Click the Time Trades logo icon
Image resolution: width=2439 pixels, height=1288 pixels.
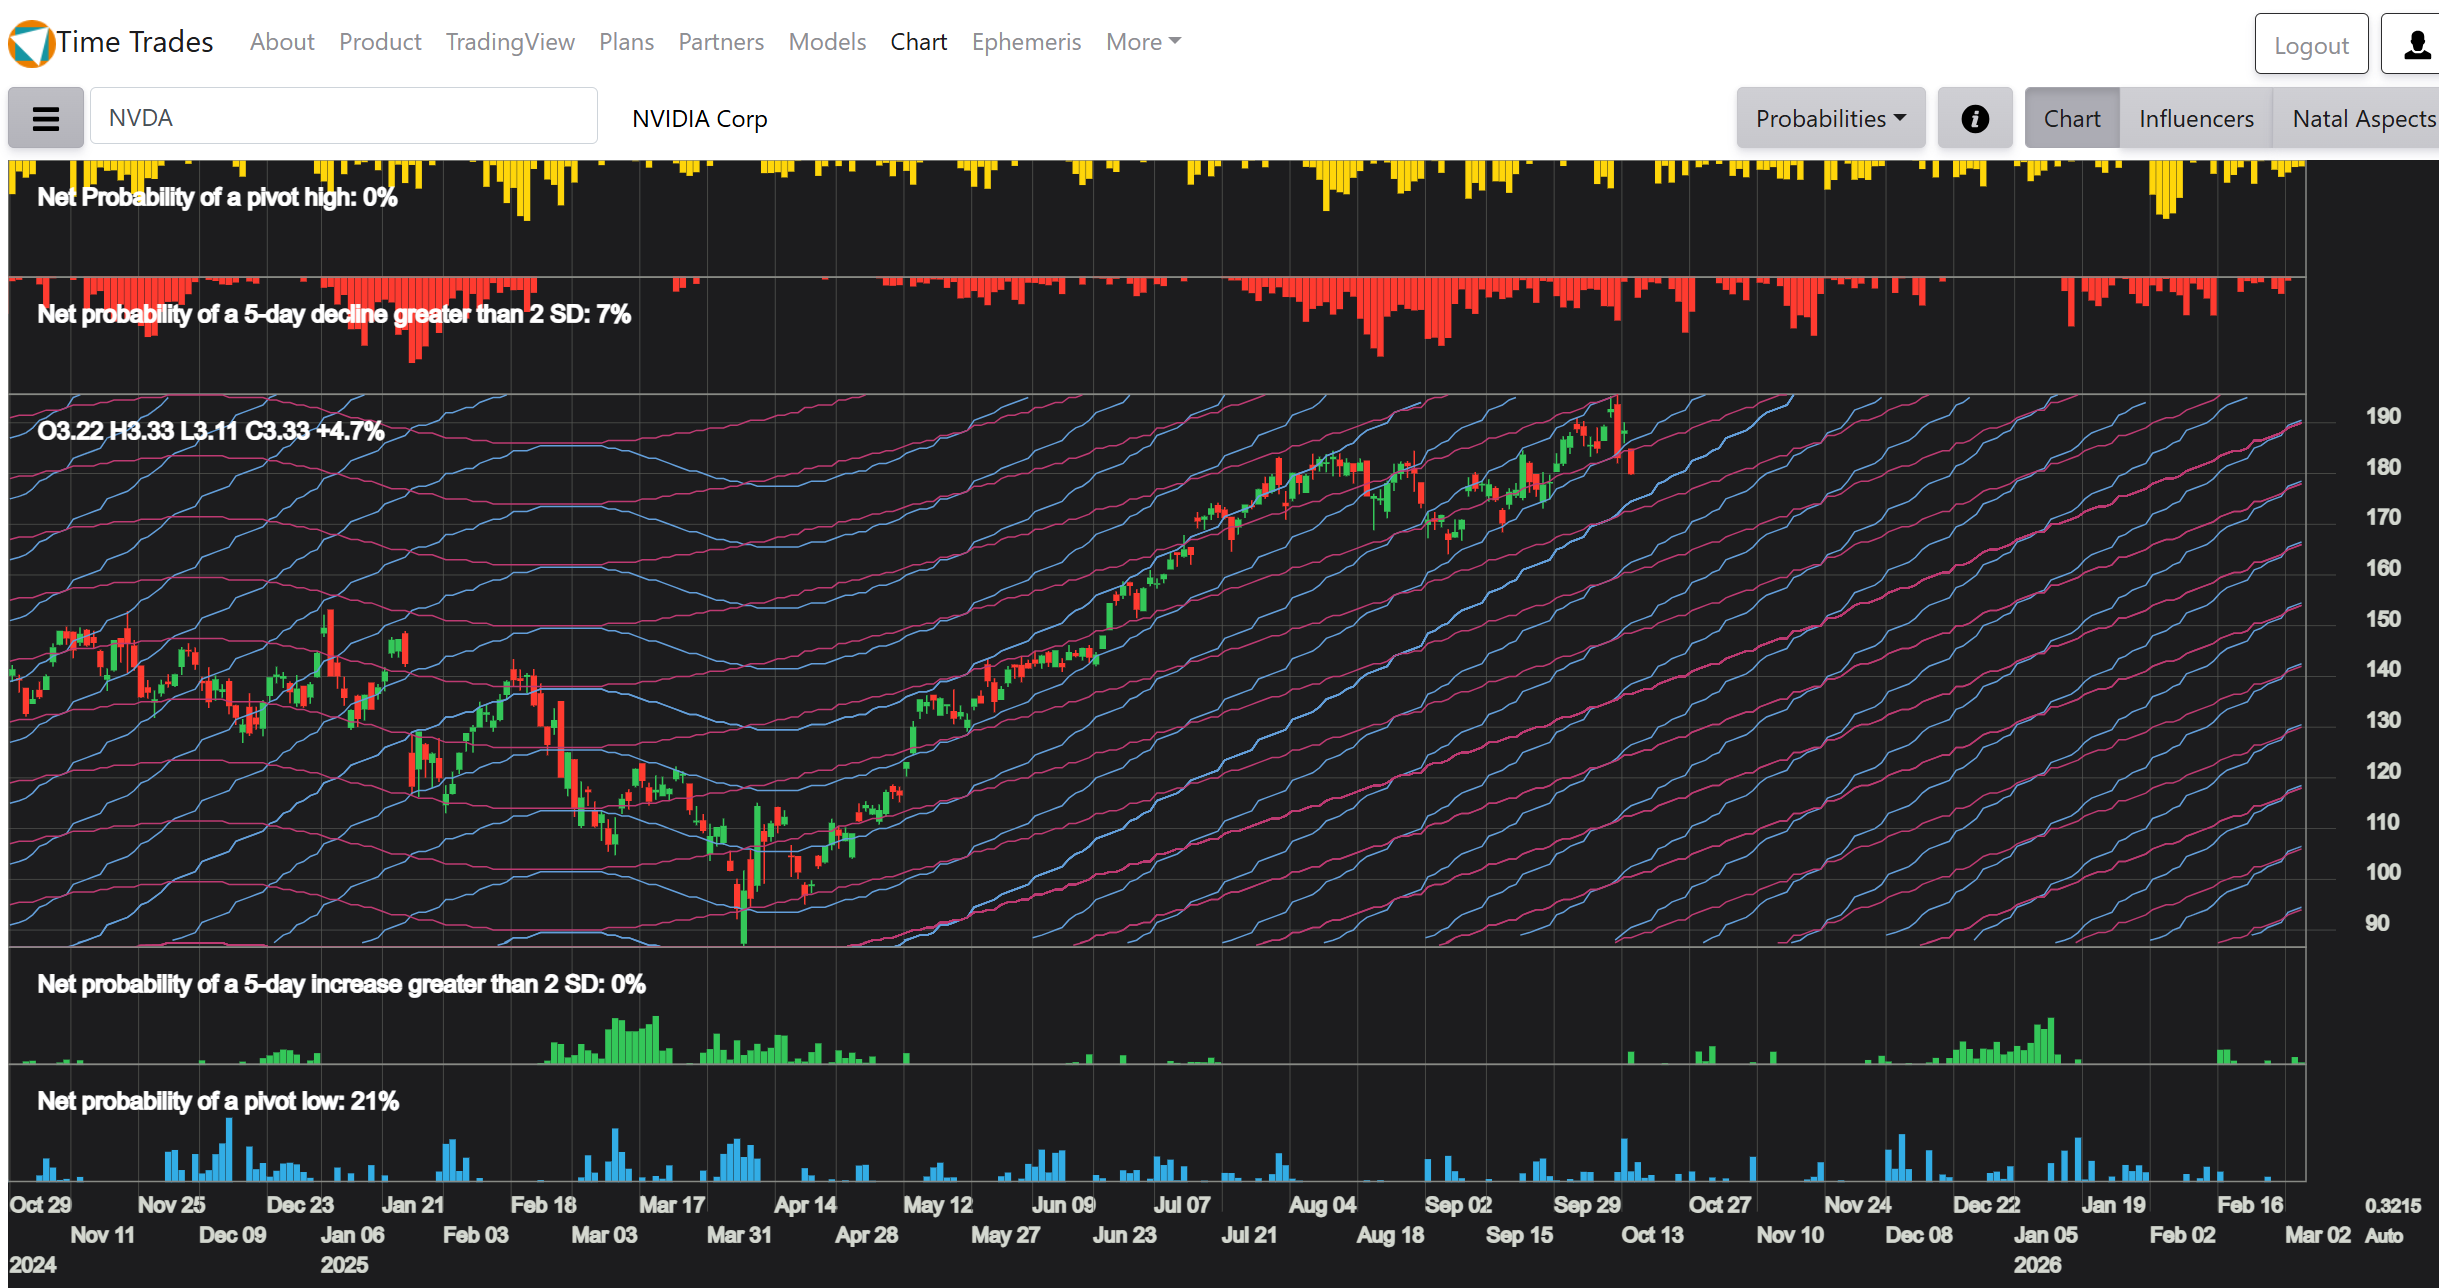(31, 44)
